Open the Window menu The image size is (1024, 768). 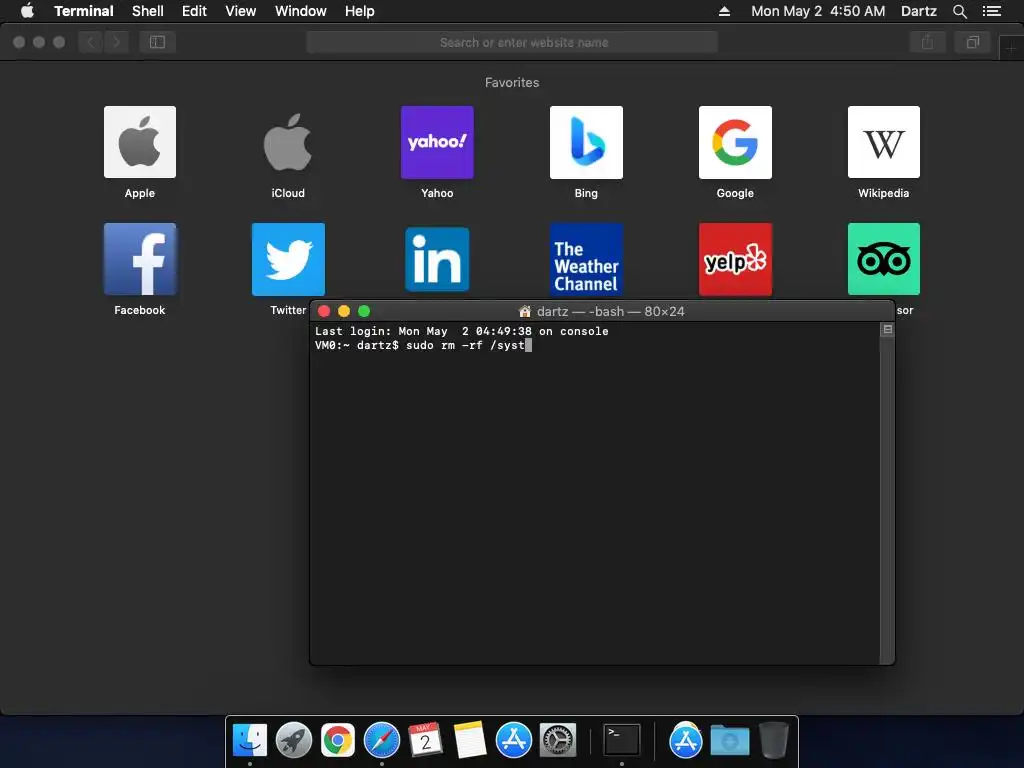(x=300, y=11)
